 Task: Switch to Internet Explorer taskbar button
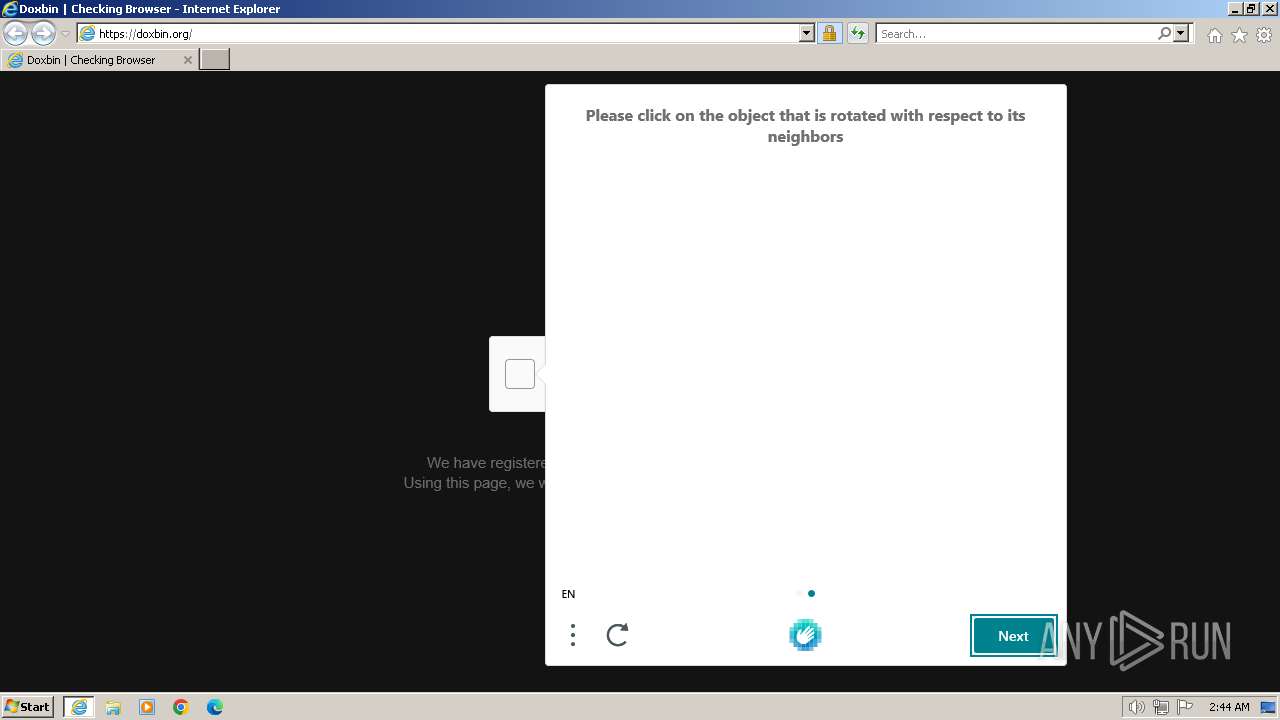click(79, 706)
